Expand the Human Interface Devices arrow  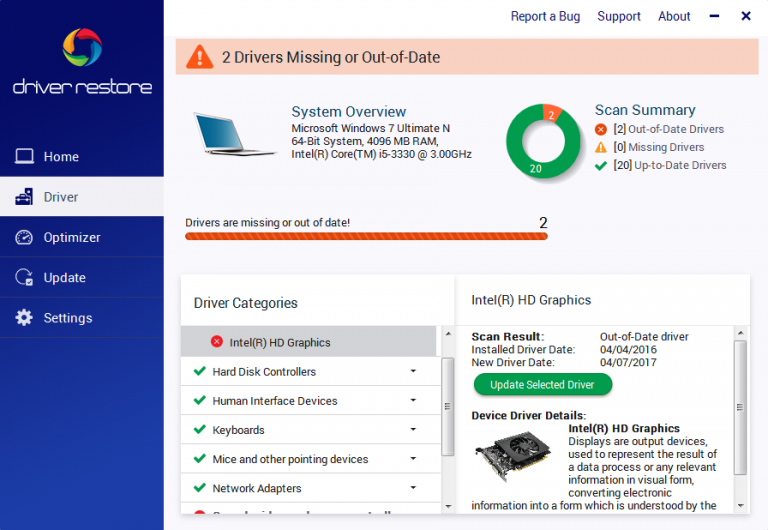pos(413,401)
